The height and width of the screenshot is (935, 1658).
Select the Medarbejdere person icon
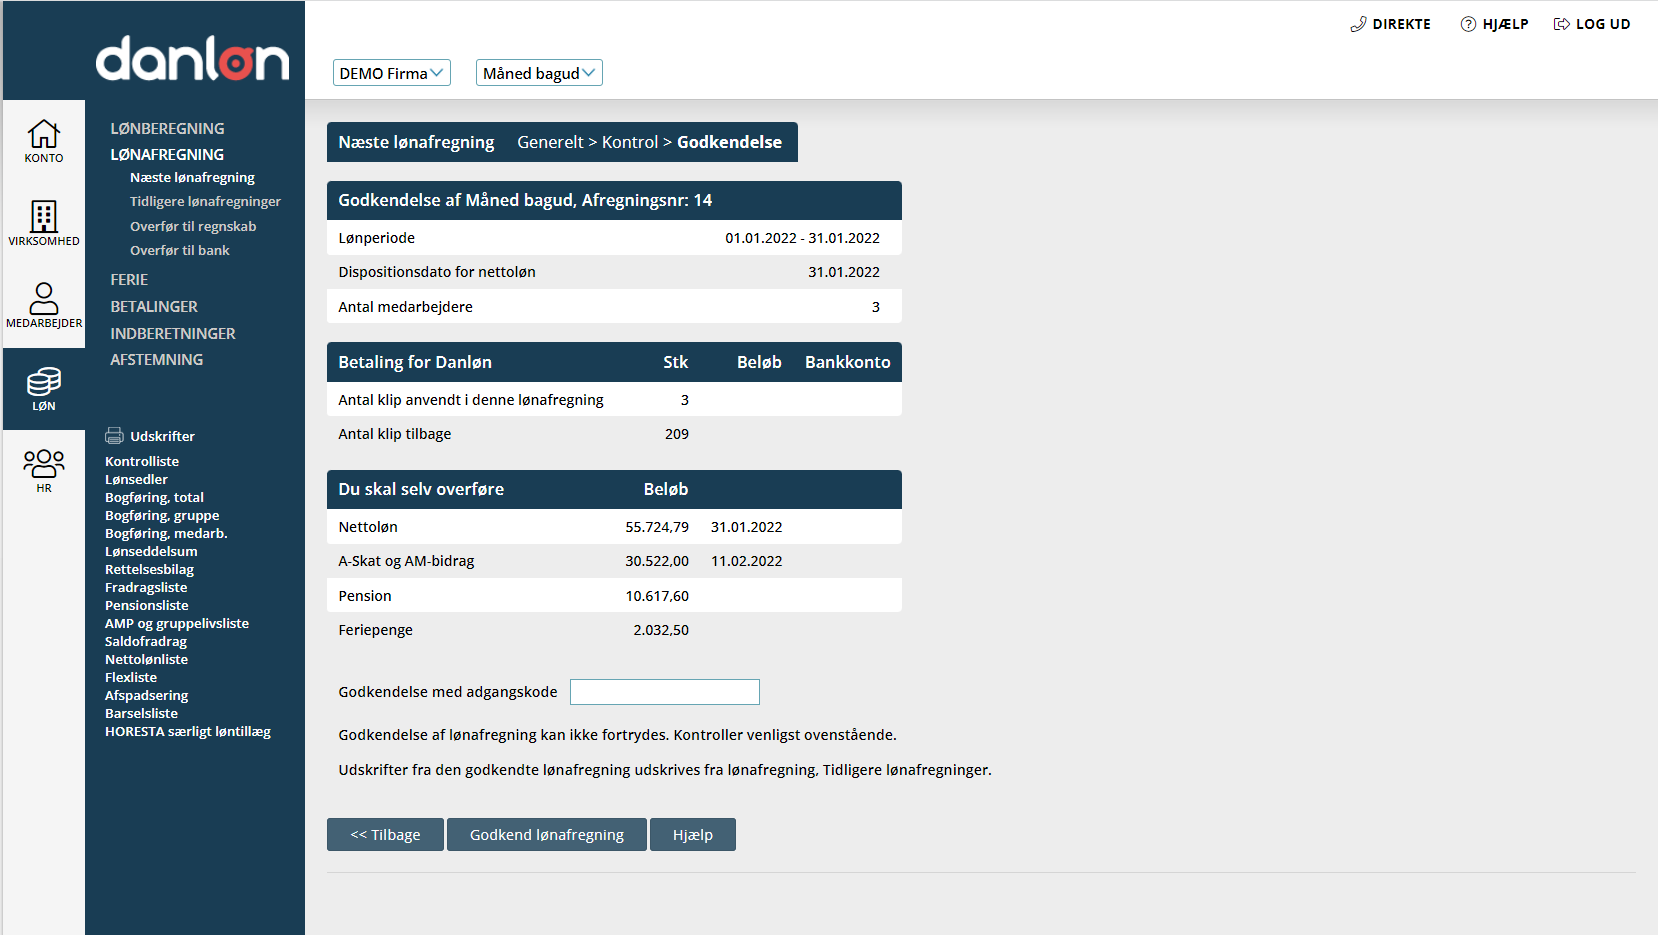coord(44,298)
